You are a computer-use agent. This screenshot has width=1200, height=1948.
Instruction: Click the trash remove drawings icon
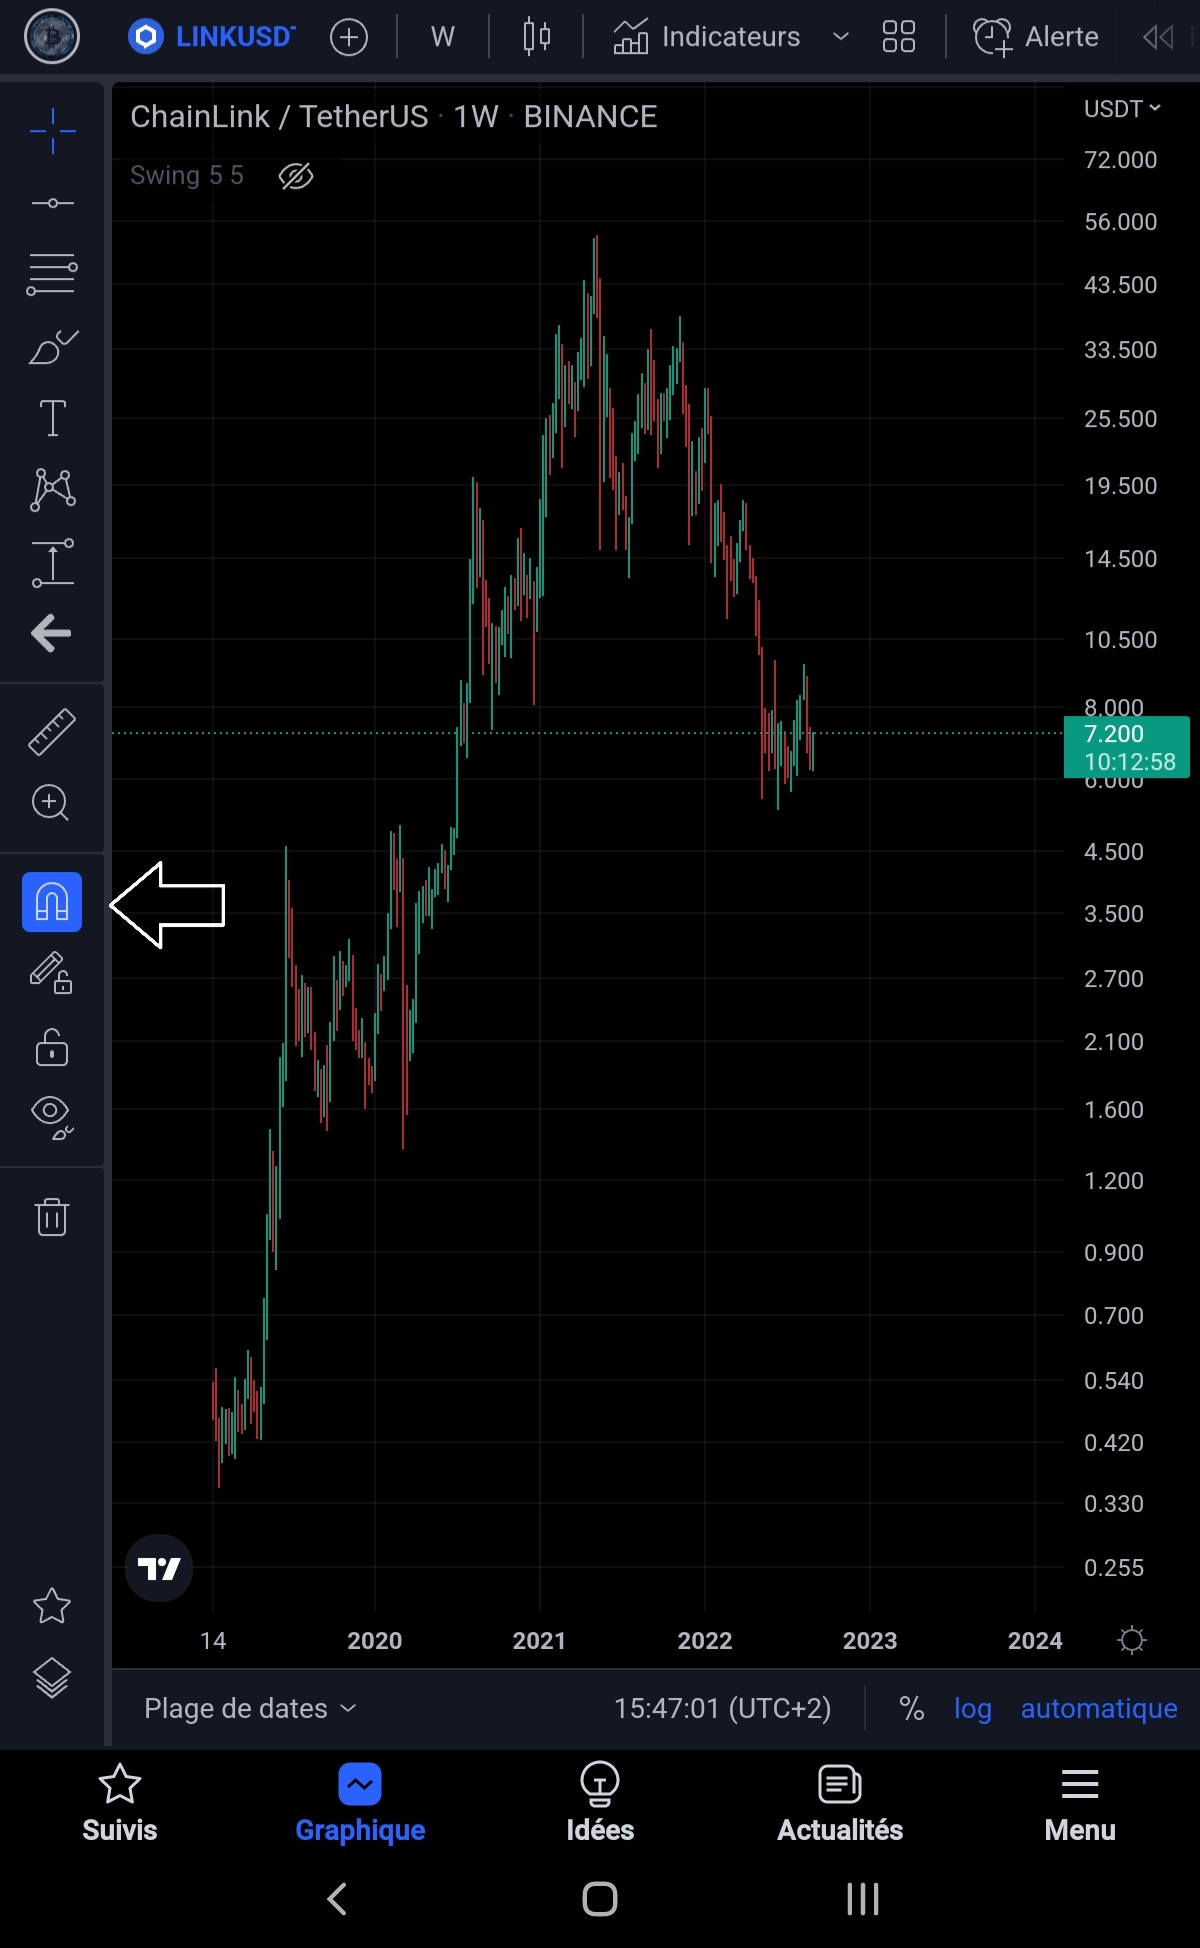[x=52, y=1216]
